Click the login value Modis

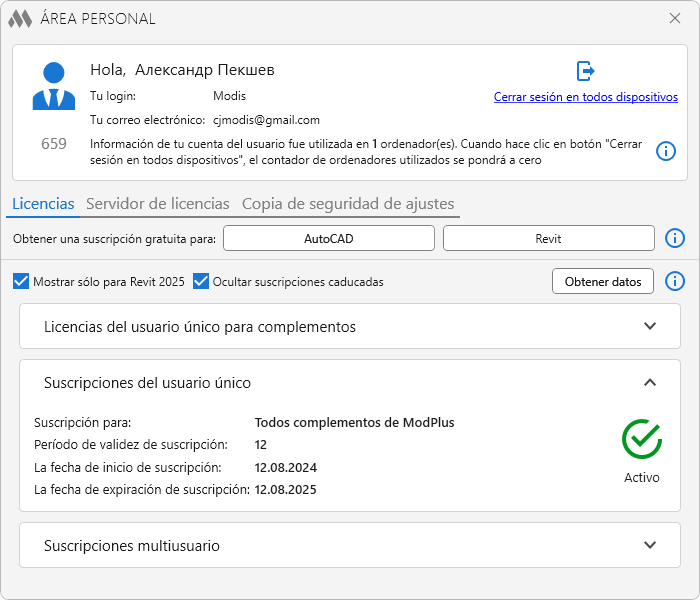tap(229, 96)
